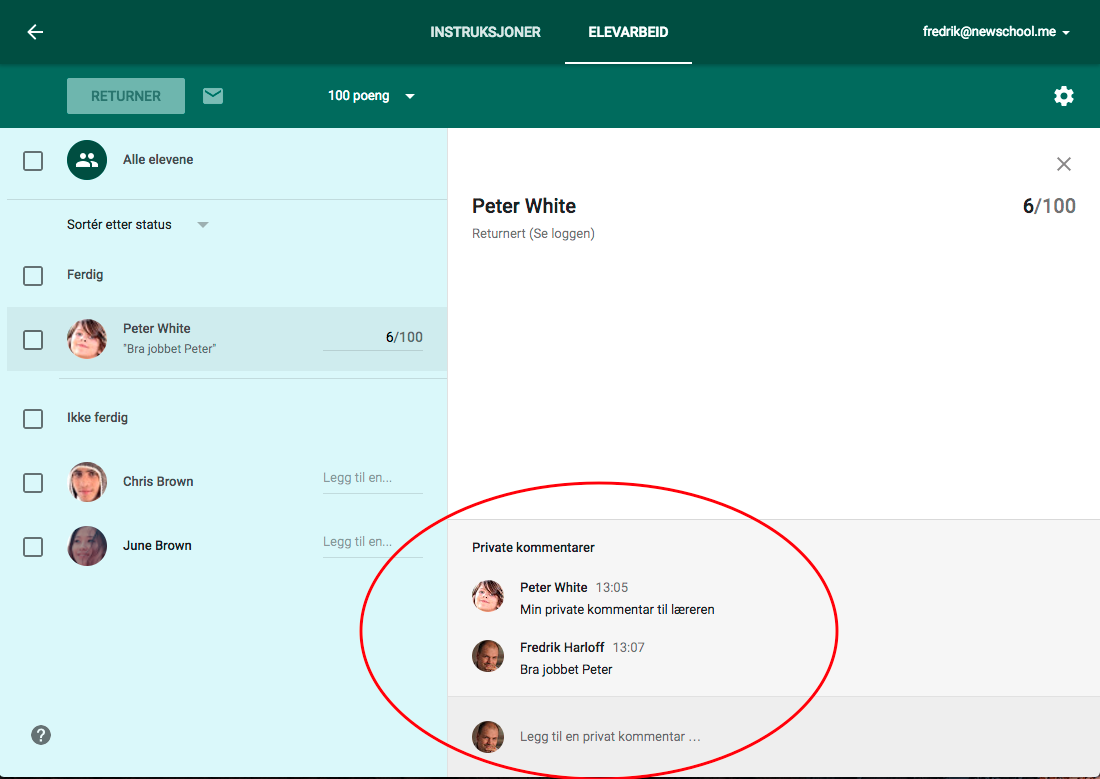Click June Brown's avatar picture
This screenshot has width=1100, height=779.
point(87,546)
